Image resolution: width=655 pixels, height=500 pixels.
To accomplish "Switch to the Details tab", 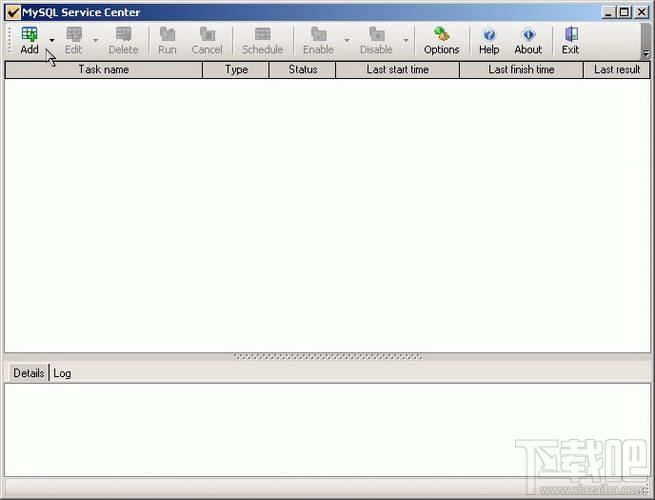I will pyautogui.click(x=28, y=373).
